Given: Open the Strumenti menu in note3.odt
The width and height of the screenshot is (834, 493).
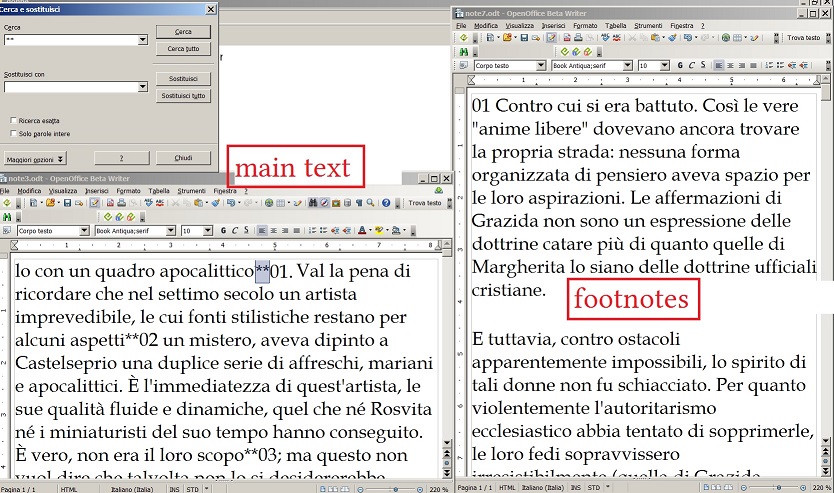Looking at the screenshot, I should [191, 190].
